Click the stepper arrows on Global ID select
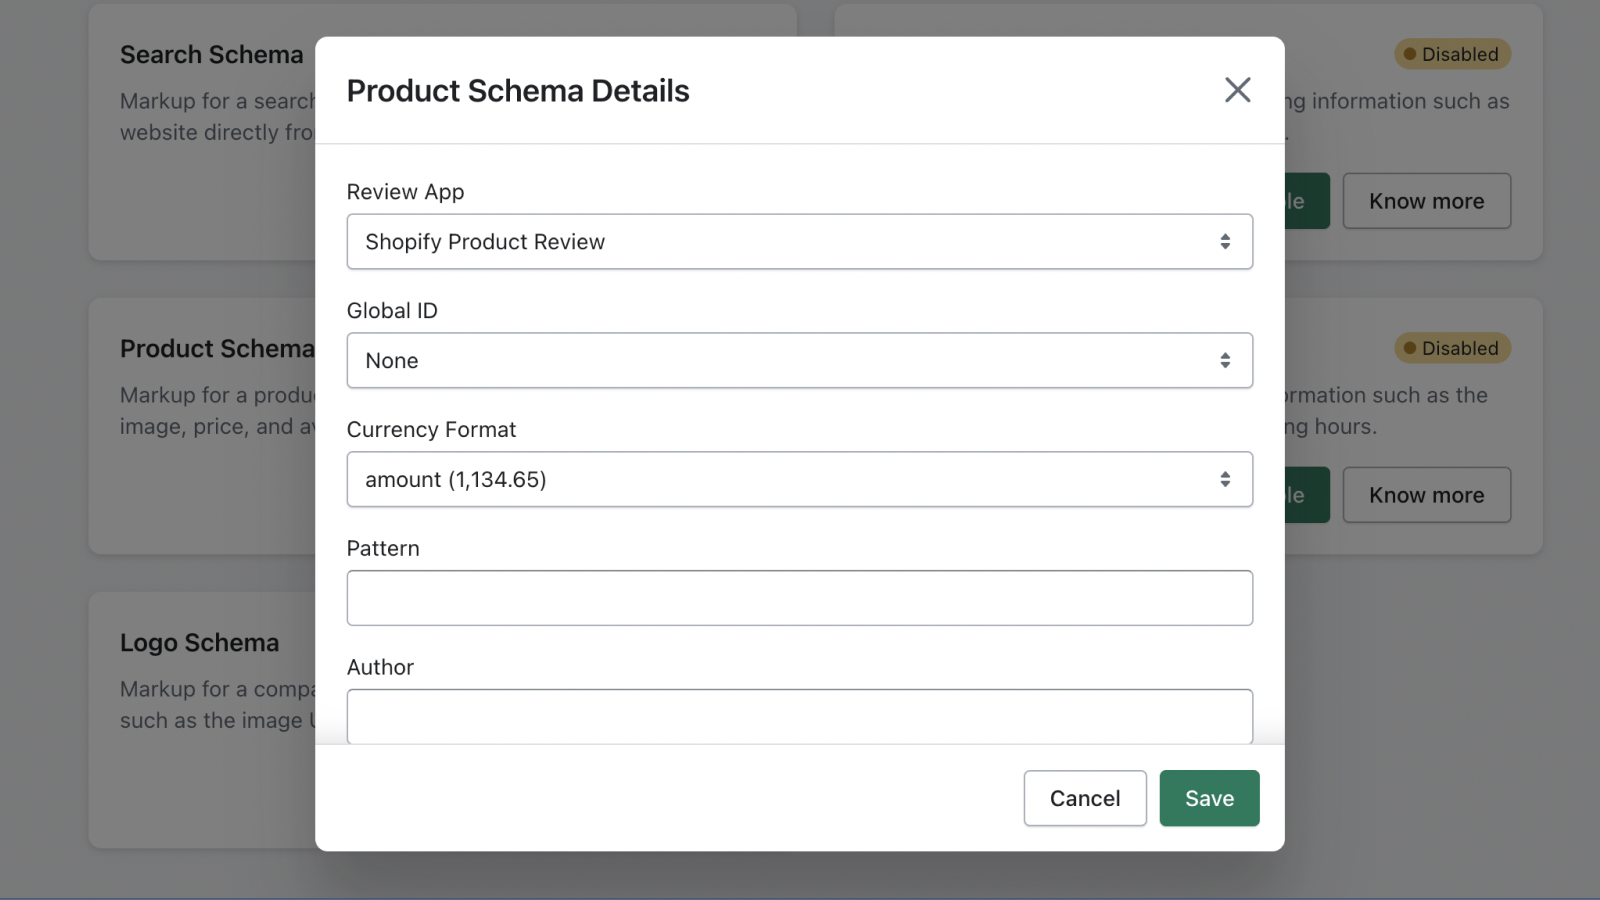 pyautogui.click(x=1225, y=360)
